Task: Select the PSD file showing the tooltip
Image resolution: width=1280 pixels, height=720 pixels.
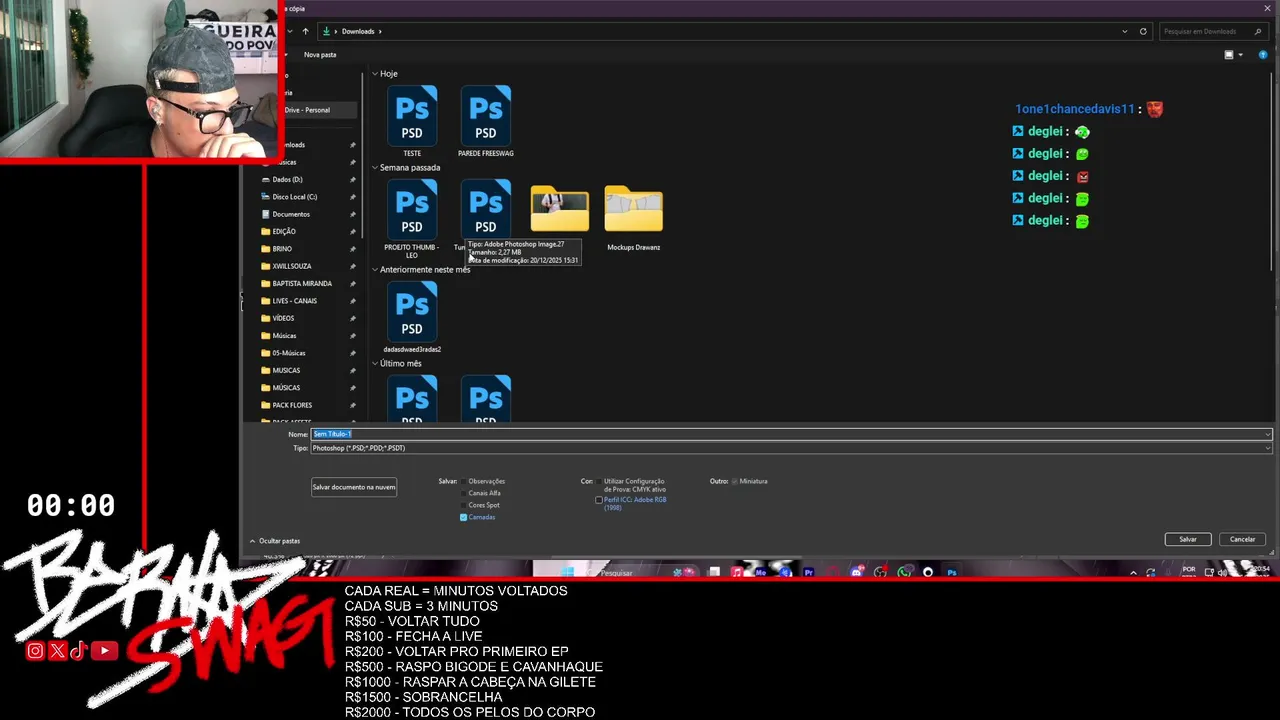Action: tap(486, 209)
